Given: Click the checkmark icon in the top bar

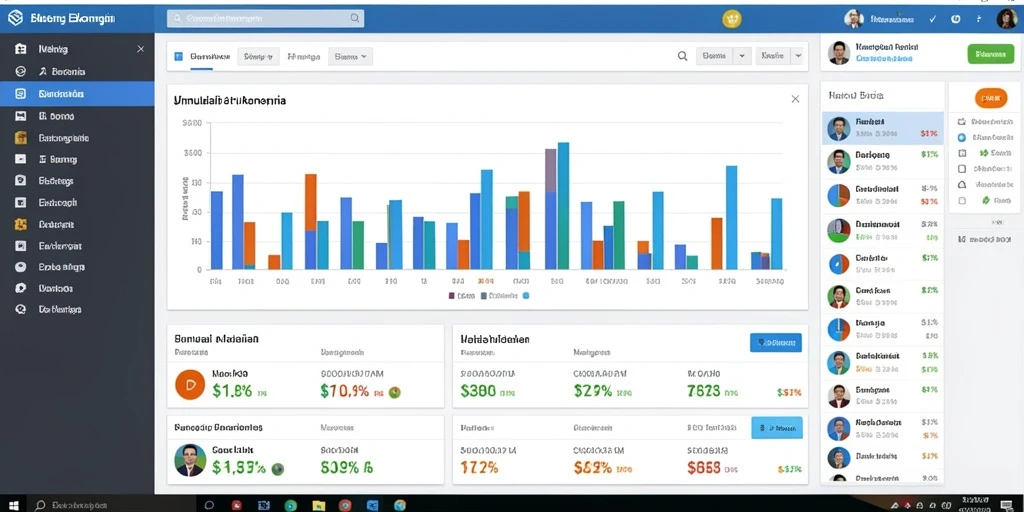Looking at the screenshot, I should coord(933,19).
